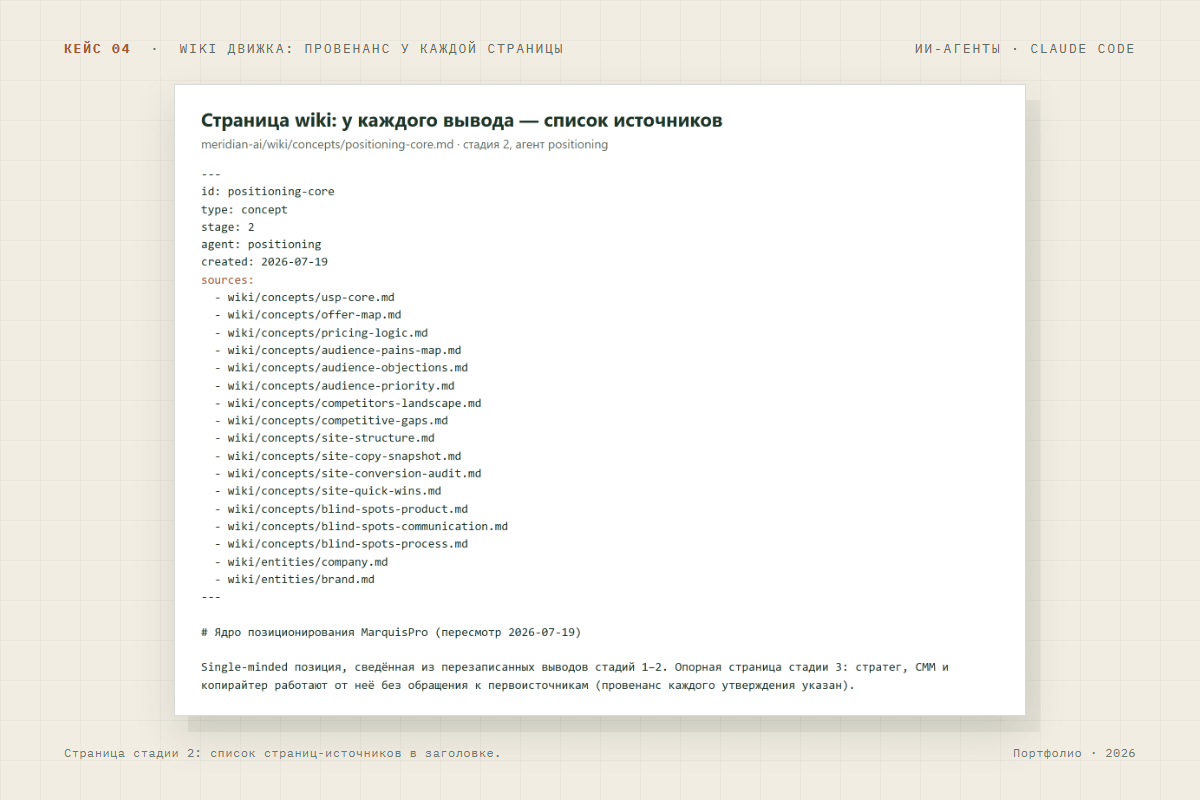Click the "wiki/concepts/competitive-gaps.md" source entry

(338, 420)
